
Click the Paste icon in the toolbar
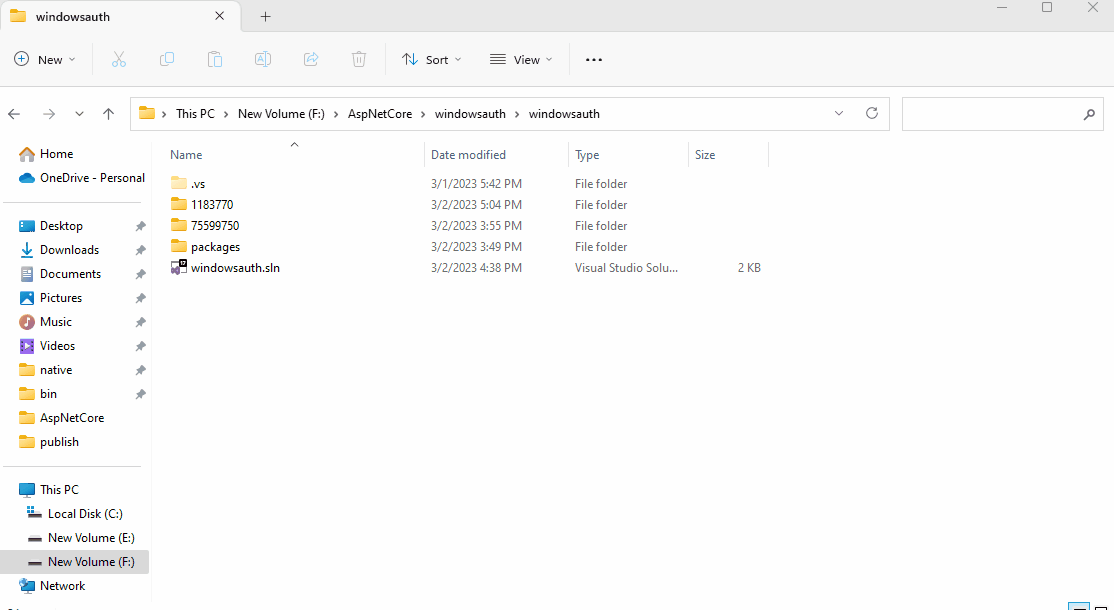[x=215, y=59]
